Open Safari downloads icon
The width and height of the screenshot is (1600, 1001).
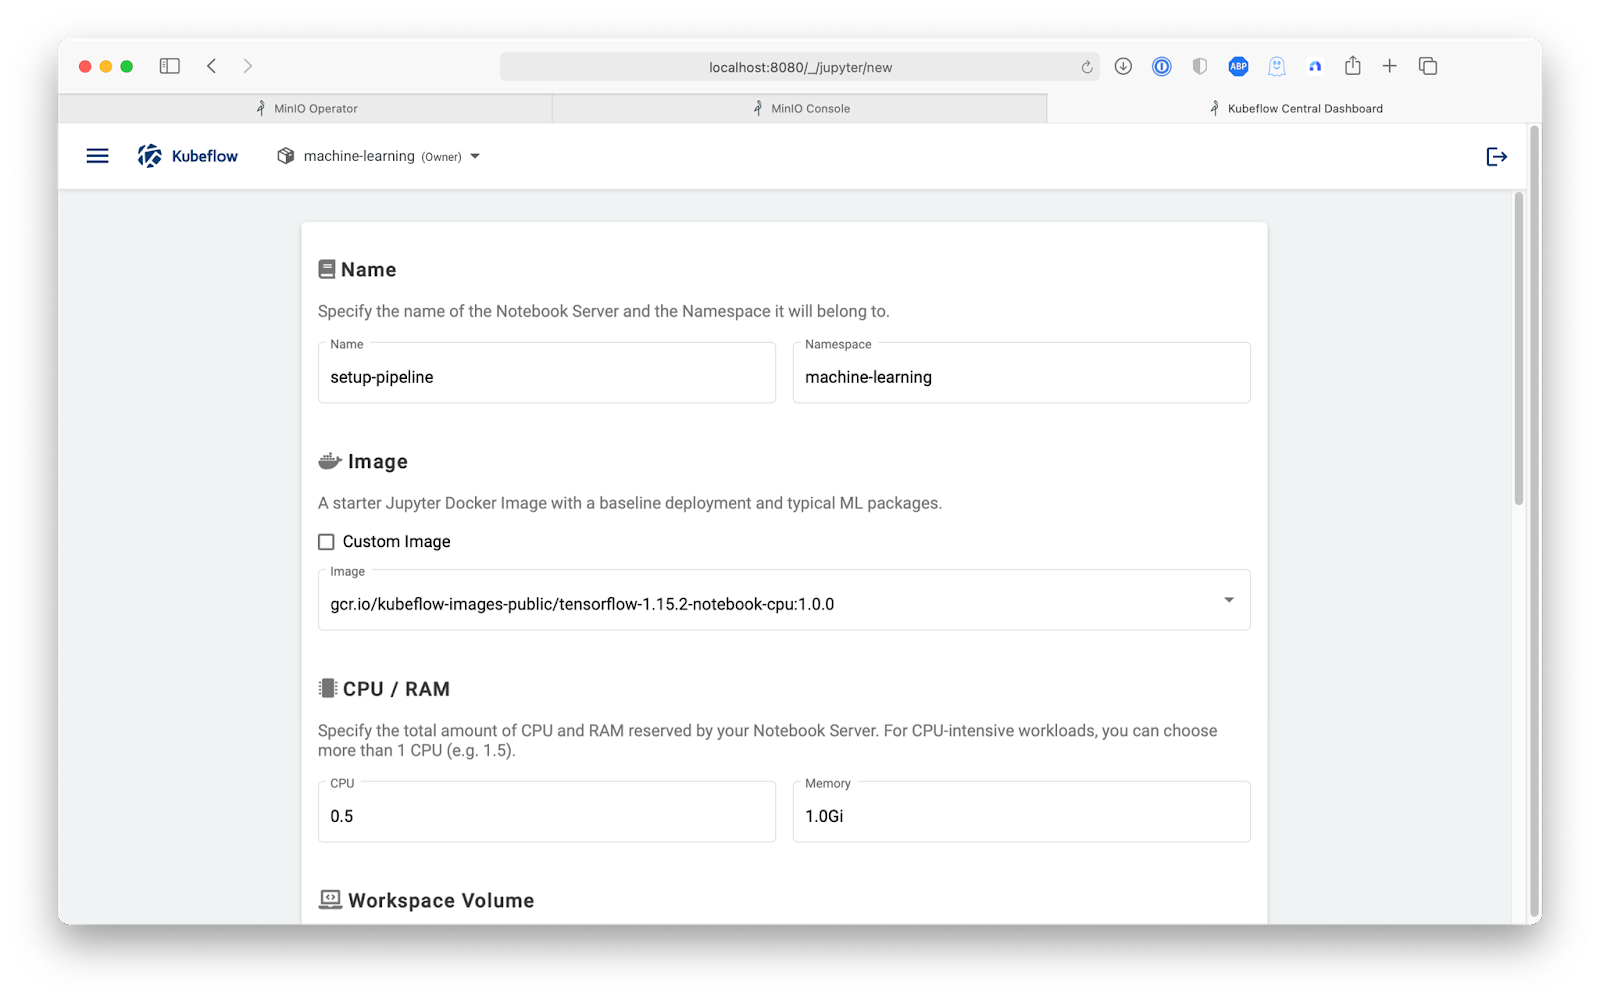point(1123,66)
